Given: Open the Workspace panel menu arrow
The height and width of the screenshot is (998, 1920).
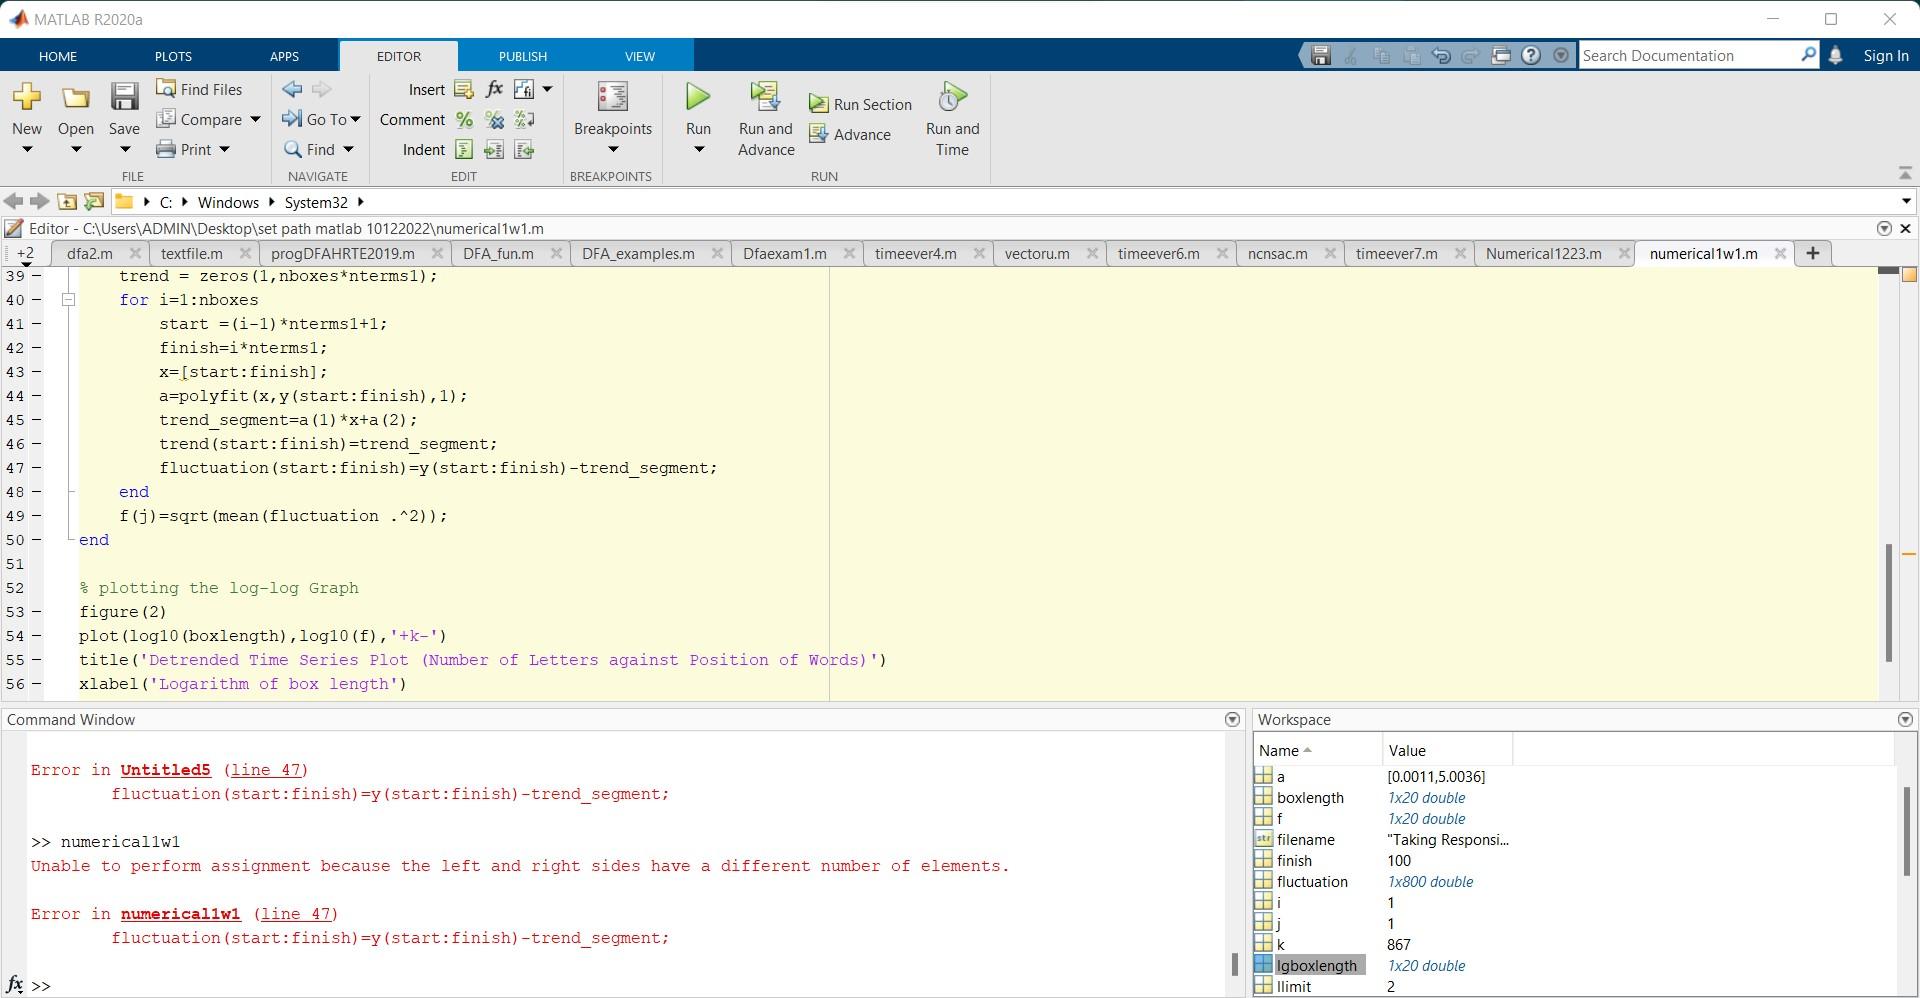Looking at the screenshot, I should tap(1904, 719).
